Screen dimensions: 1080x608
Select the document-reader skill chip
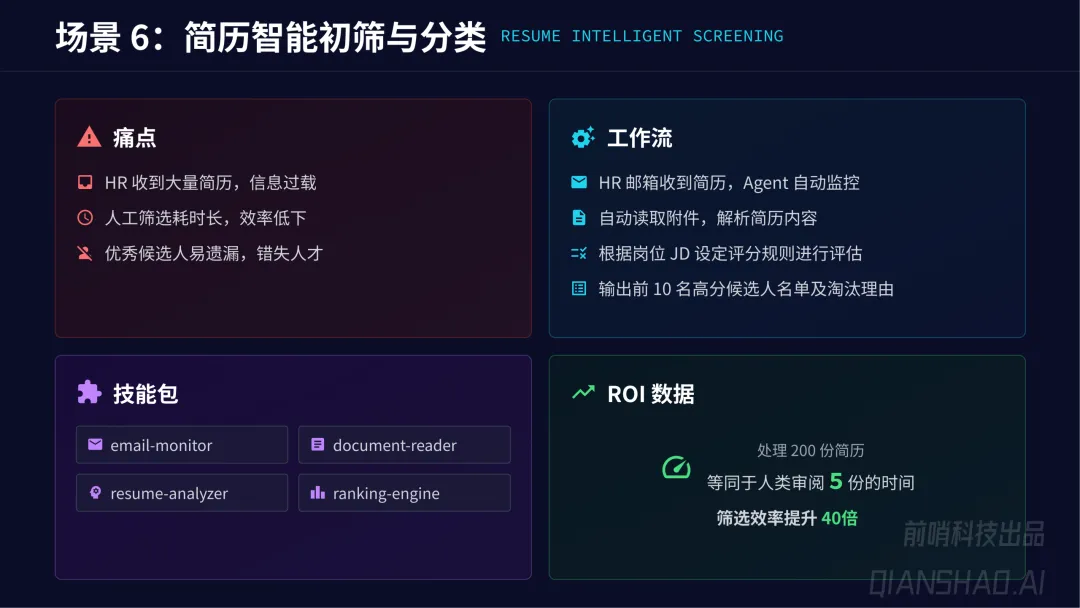(x=404, y=445)
